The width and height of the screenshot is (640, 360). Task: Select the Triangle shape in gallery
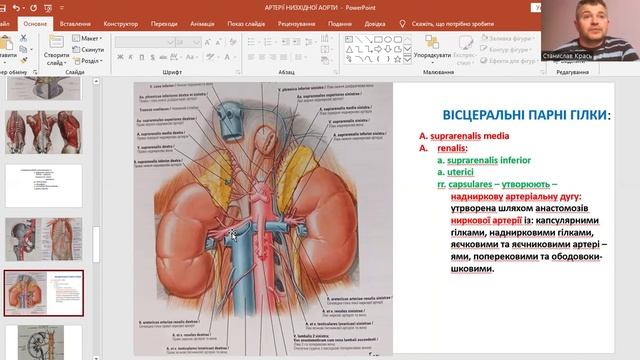(349, 49)
